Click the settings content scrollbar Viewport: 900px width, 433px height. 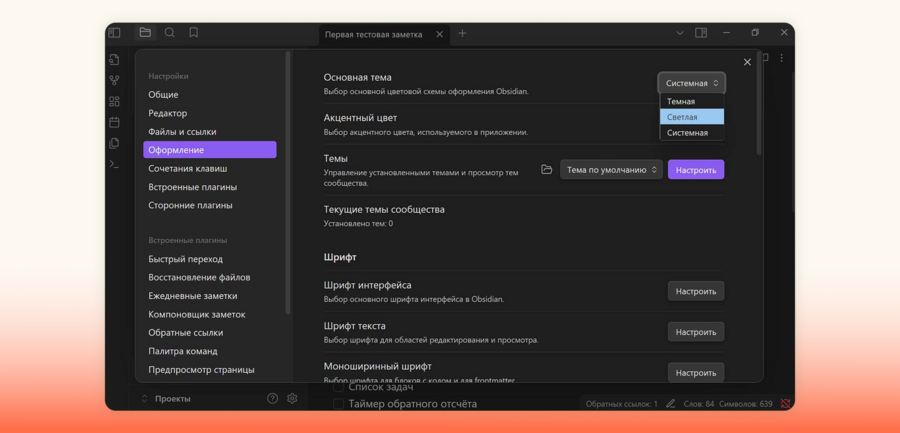(x=759, y=103)
